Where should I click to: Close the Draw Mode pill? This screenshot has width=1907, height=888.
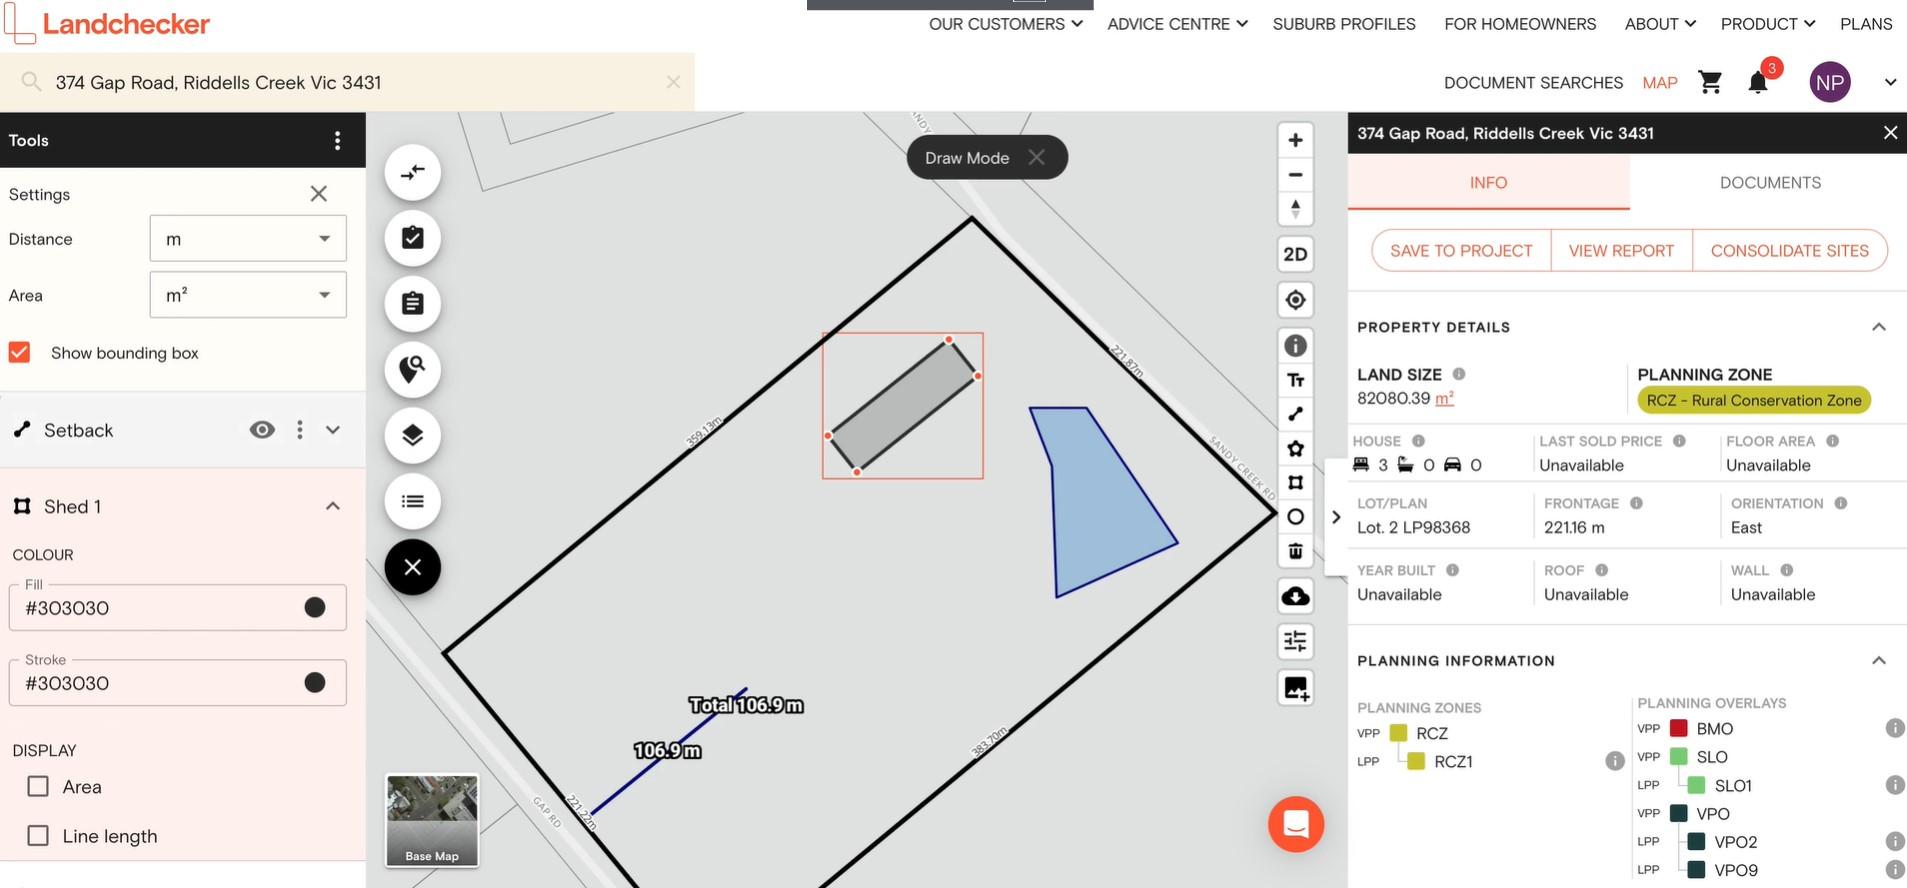1037,157
